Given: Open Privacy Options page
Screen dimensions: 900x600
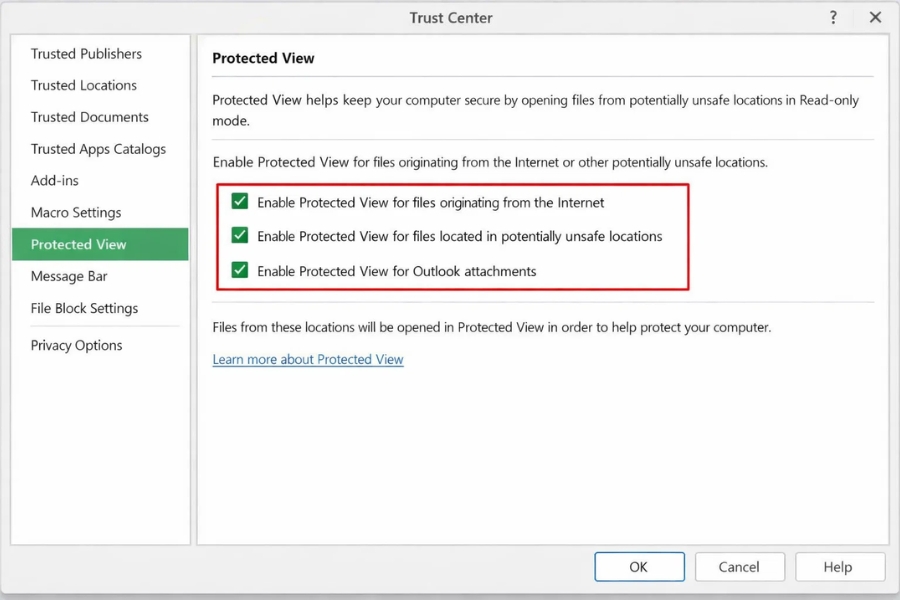Looking at the screenshot, I should pos(76,345).
